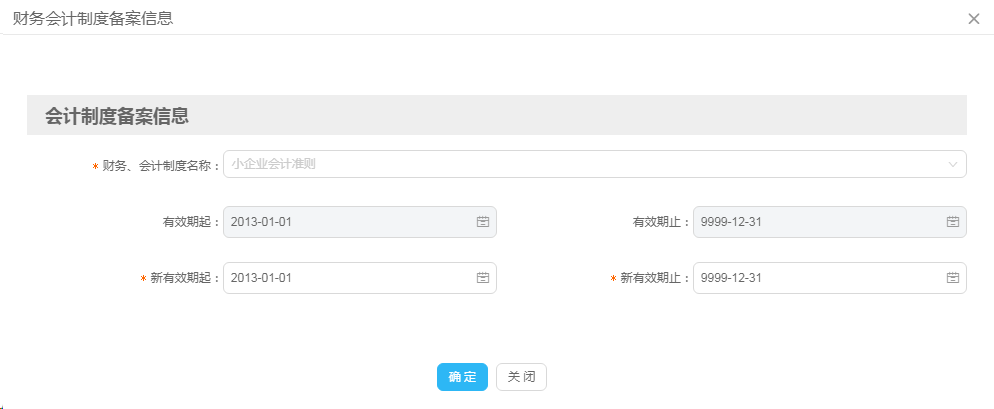Click the required 新有效期起 label

184,278
